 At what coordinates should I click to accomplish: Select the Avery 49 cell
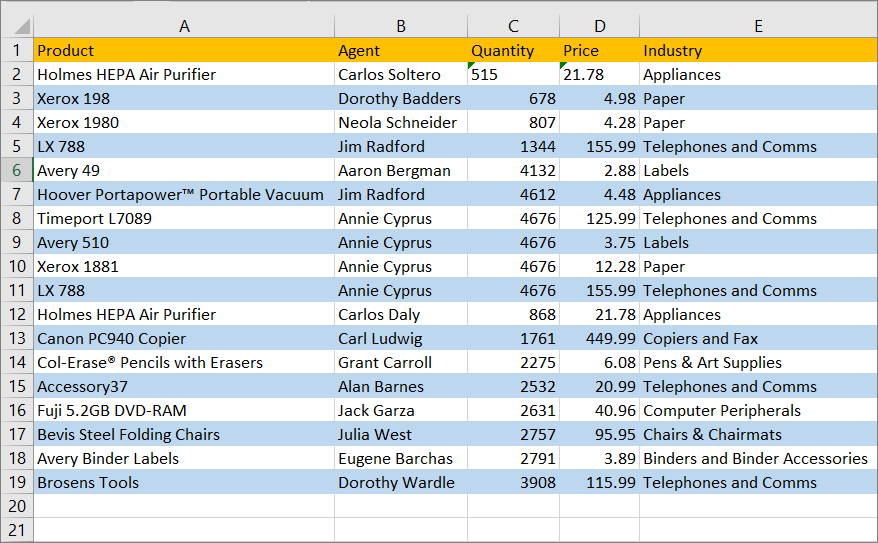(x=184, y=170)
